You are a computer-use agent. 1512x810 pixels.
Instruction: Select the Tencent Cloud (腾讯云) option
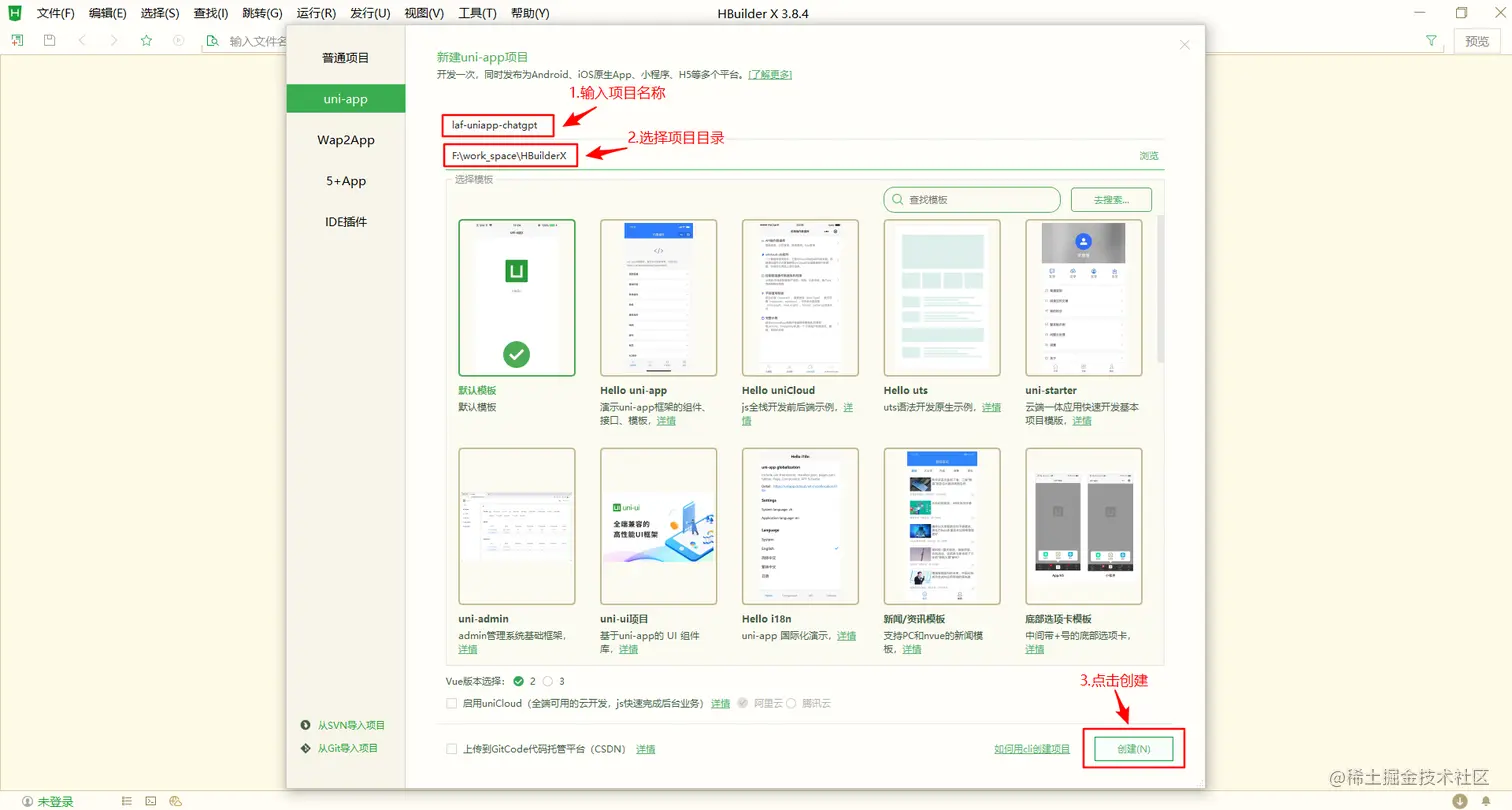[x=791, y=703]
